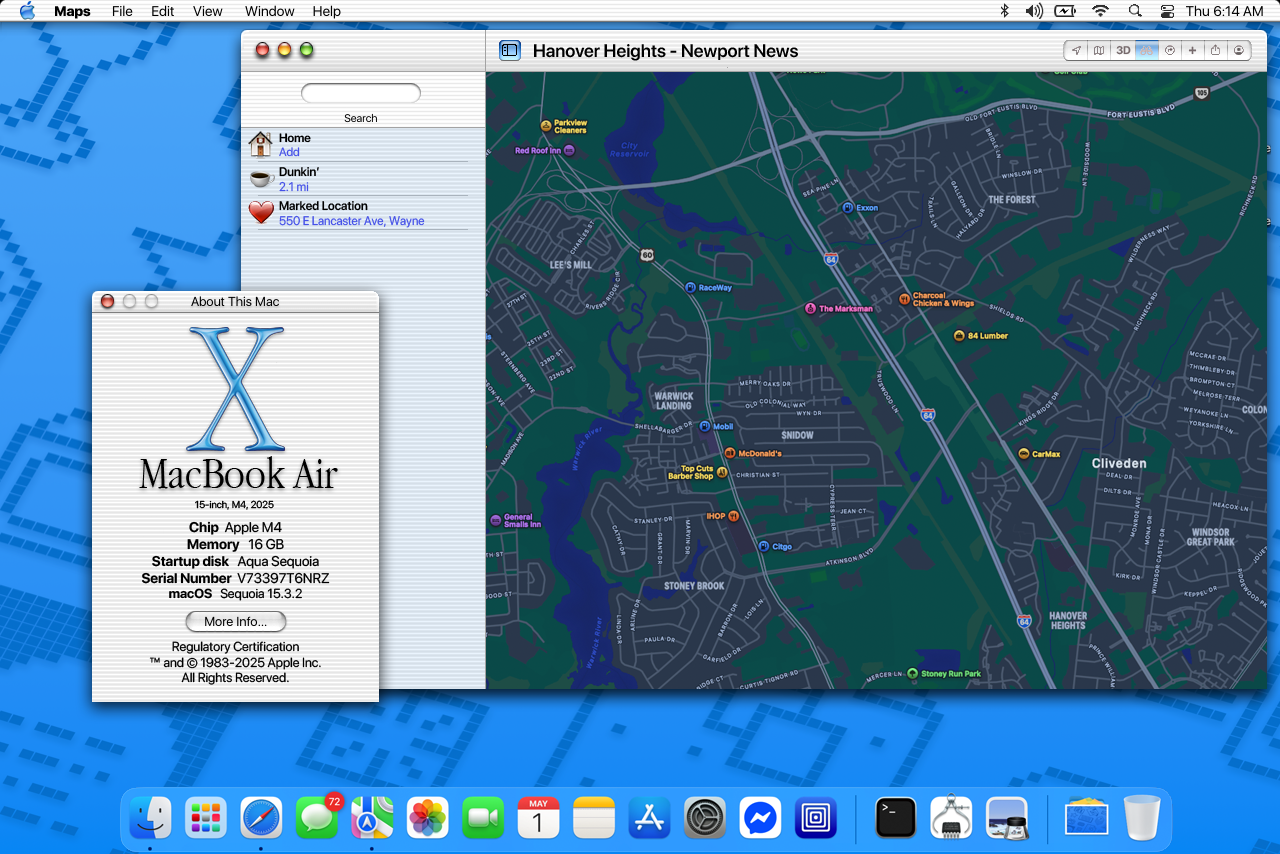Viewport: 1280px width, 854px height.
Task: Open the File menu
Action: pyautogui.click(x=122, y=11)
